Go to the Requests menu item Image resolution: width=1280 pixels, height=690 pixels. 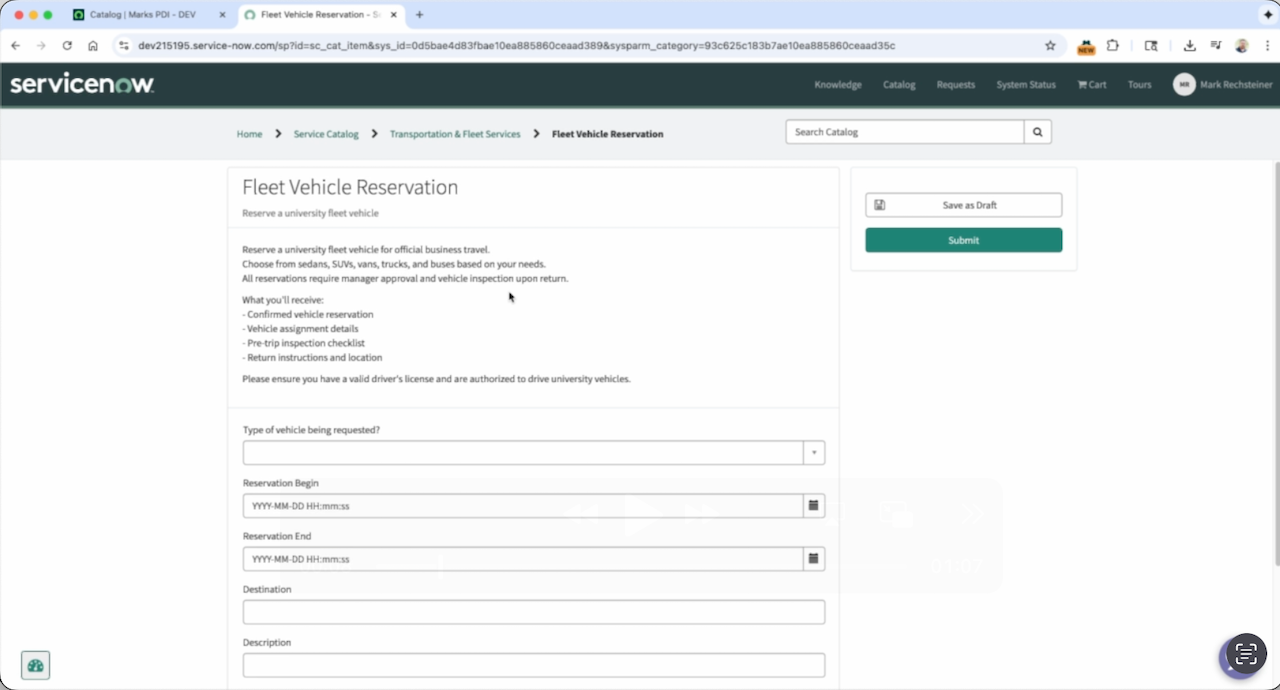955,85
